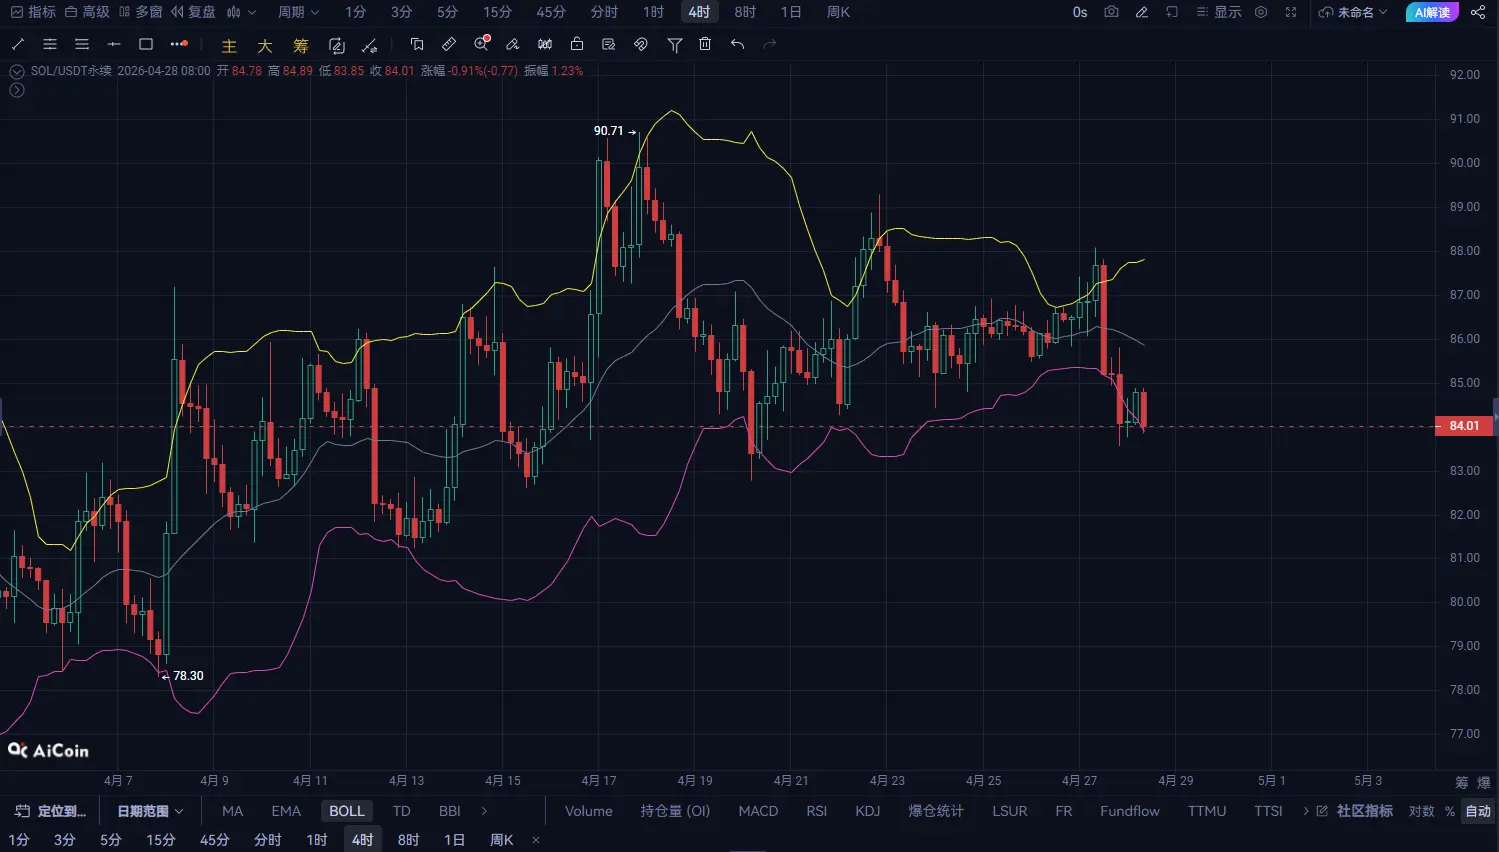Switch to 15分 timeframe in top bar
This screenshot has width=1499, height=852.
click(x=497, y=12)
